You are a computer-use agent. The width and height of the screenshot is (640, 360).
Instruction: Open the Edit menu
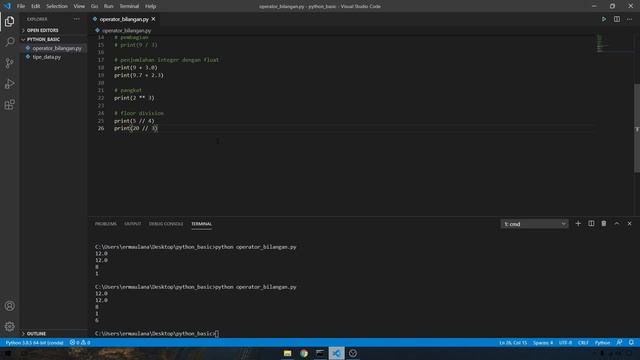(x=36, y=6)
